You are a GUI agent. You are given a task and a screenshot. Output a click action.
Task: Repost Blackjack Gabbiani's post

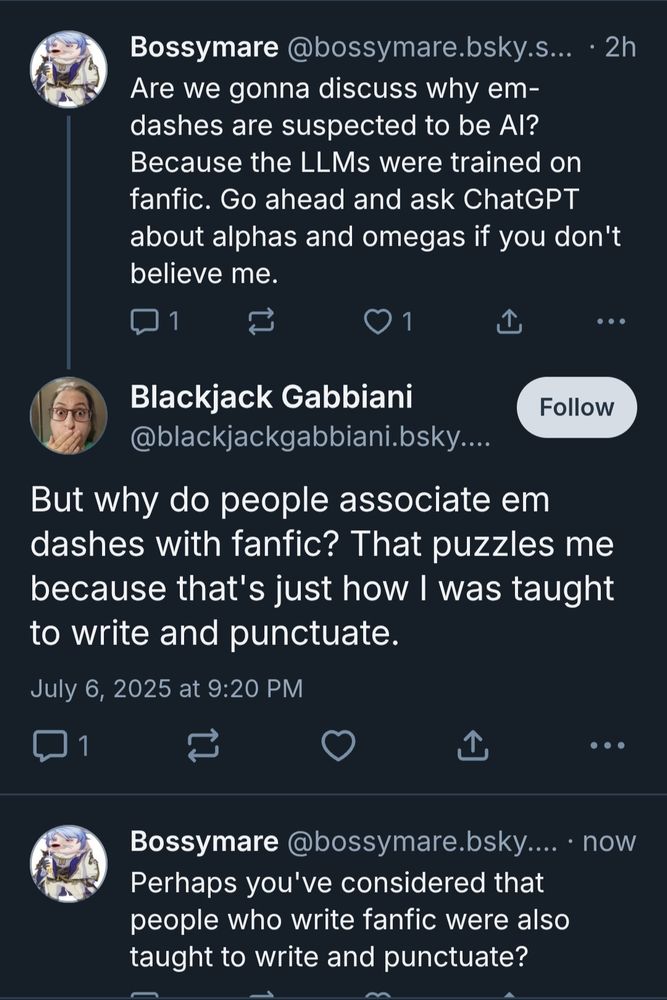click(203, 745)
